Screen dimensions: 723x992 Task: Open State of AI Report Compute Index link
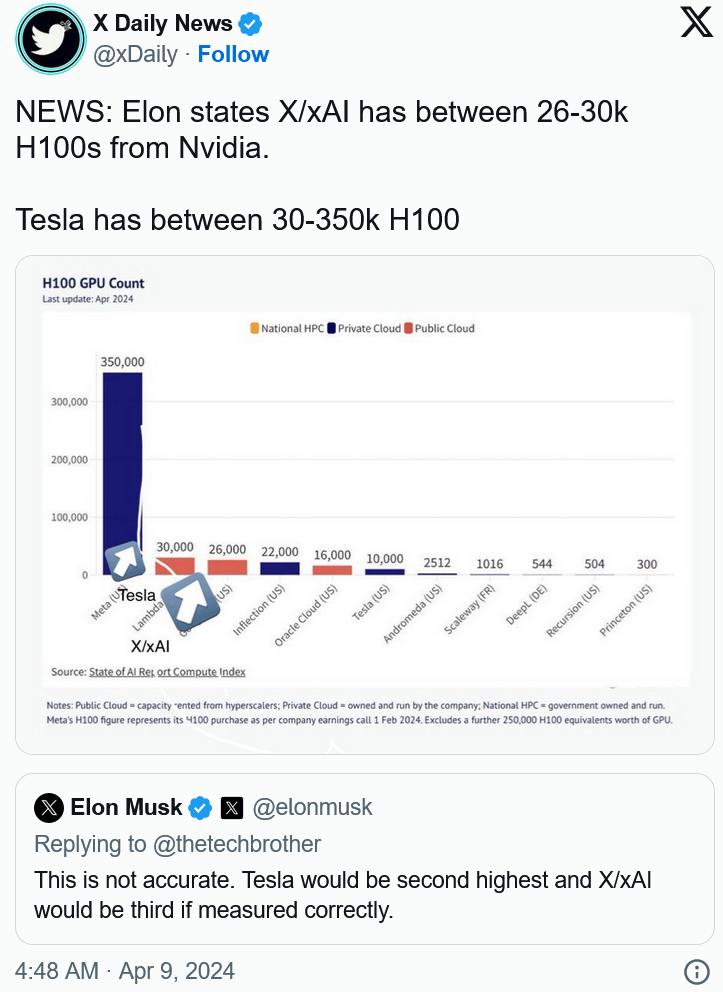click(167, 672)
